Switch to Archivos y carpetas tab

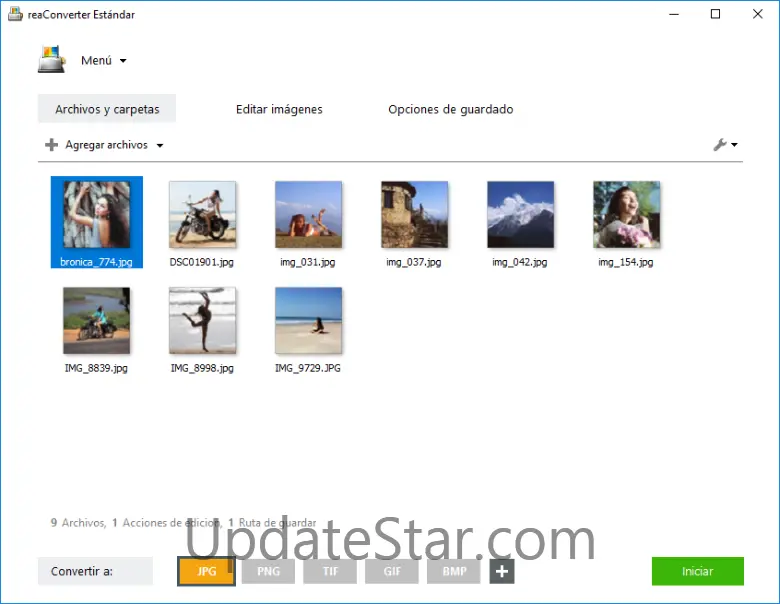107,108
